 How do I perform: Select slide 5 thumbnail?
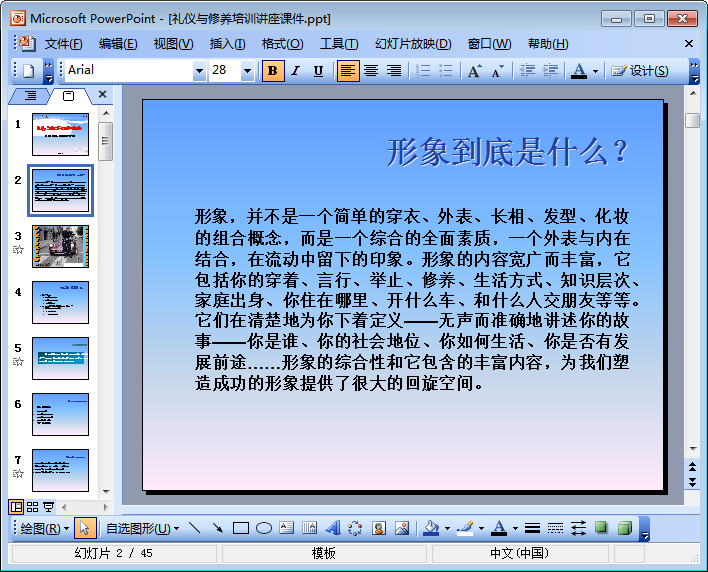point(61,358)
